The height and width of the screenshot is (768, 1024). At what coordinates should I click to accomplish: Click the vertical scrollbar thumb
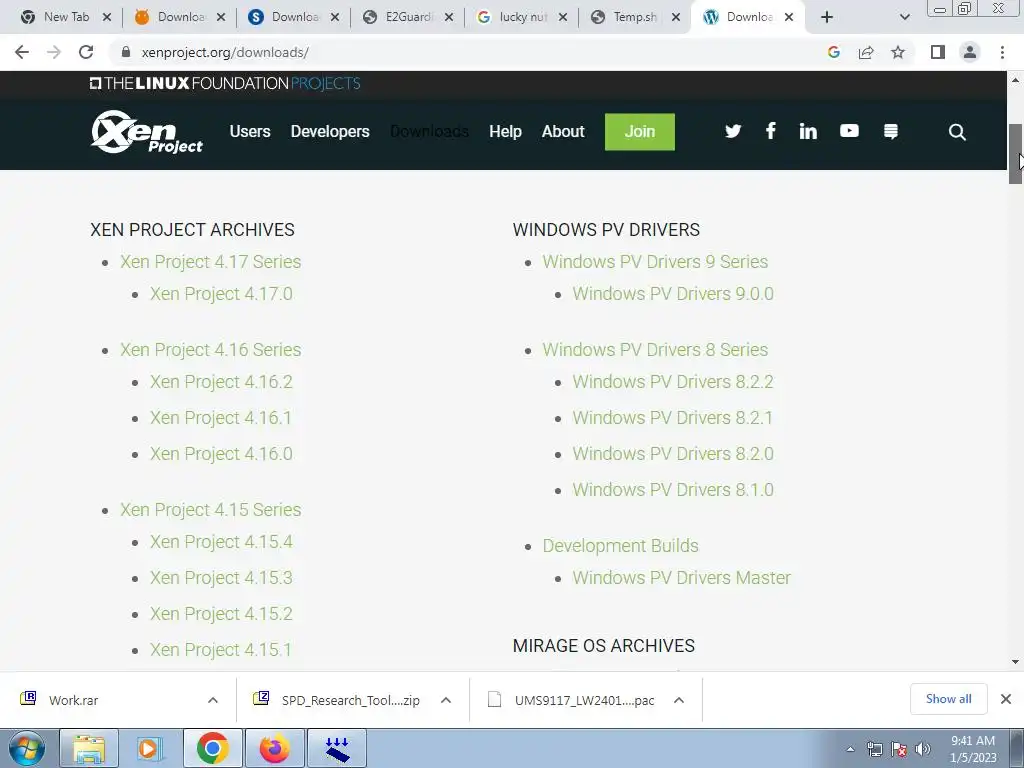pos(1016,154)
